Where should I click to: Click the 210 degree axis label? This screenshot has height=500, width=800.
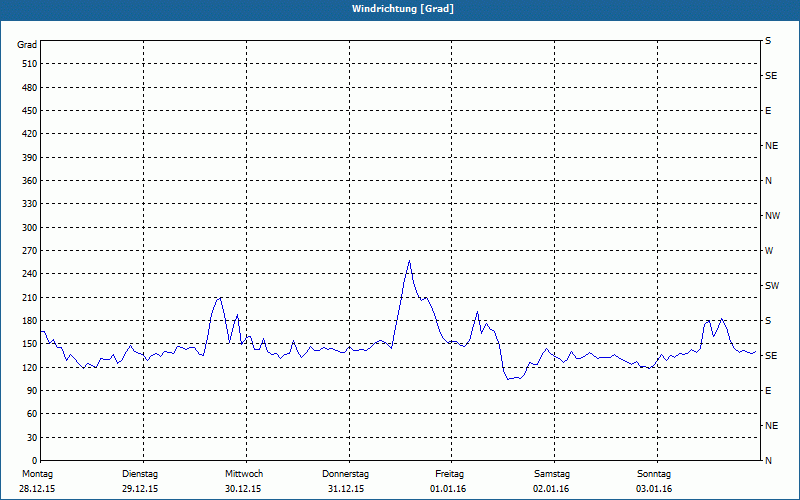point(30,297)
